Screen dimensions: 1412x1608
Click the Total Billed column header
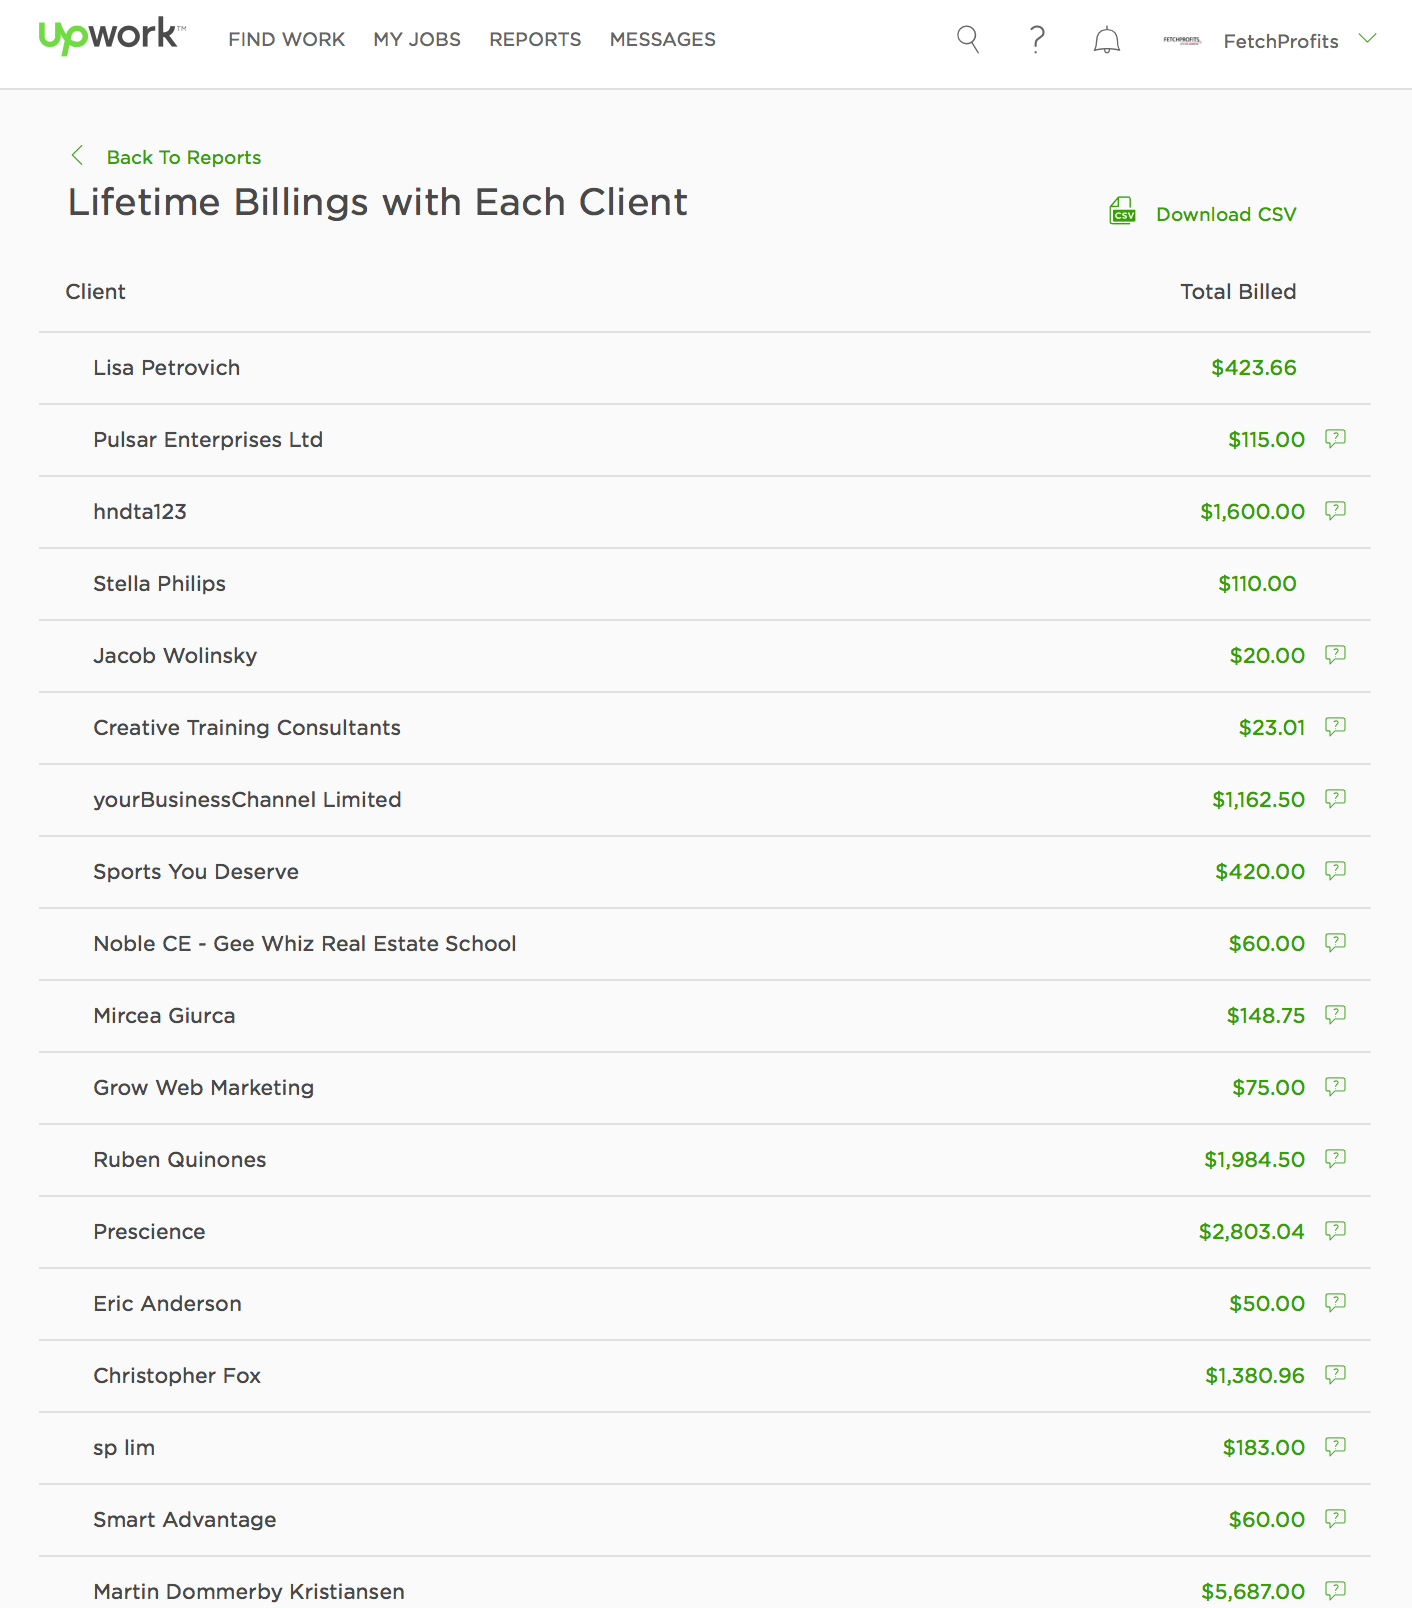1238,292
